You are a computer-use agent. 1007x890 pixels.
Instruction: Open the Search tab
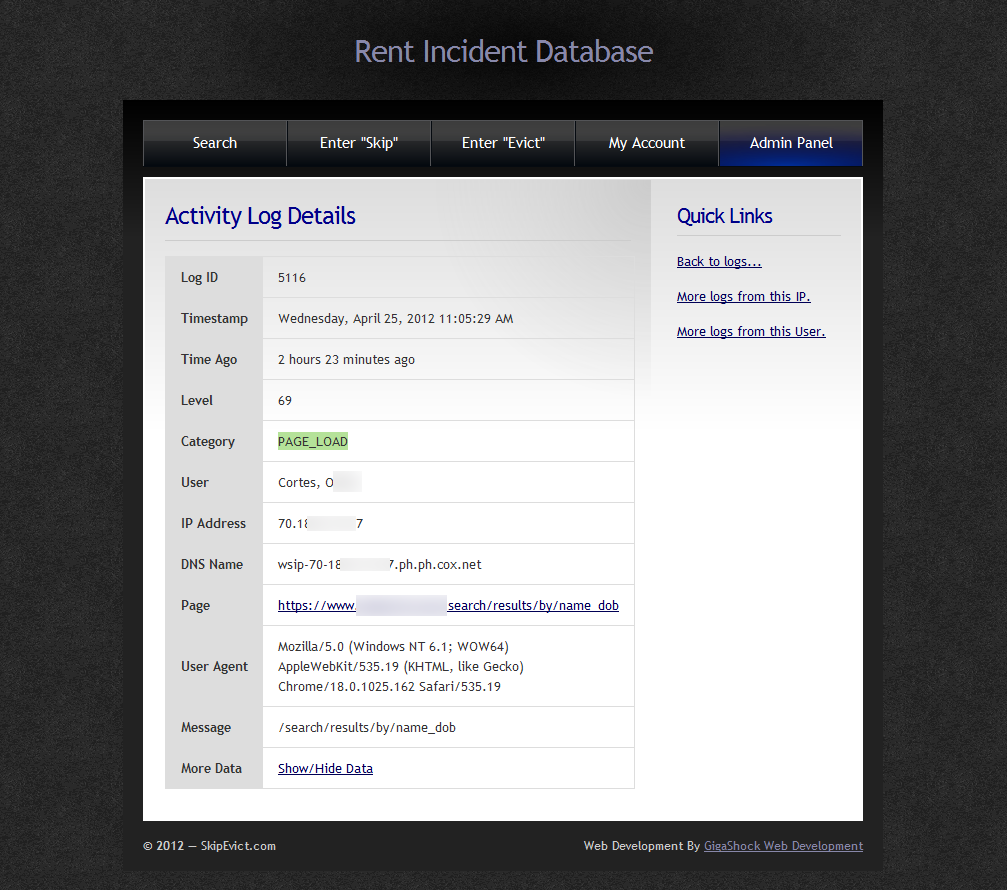215,143
